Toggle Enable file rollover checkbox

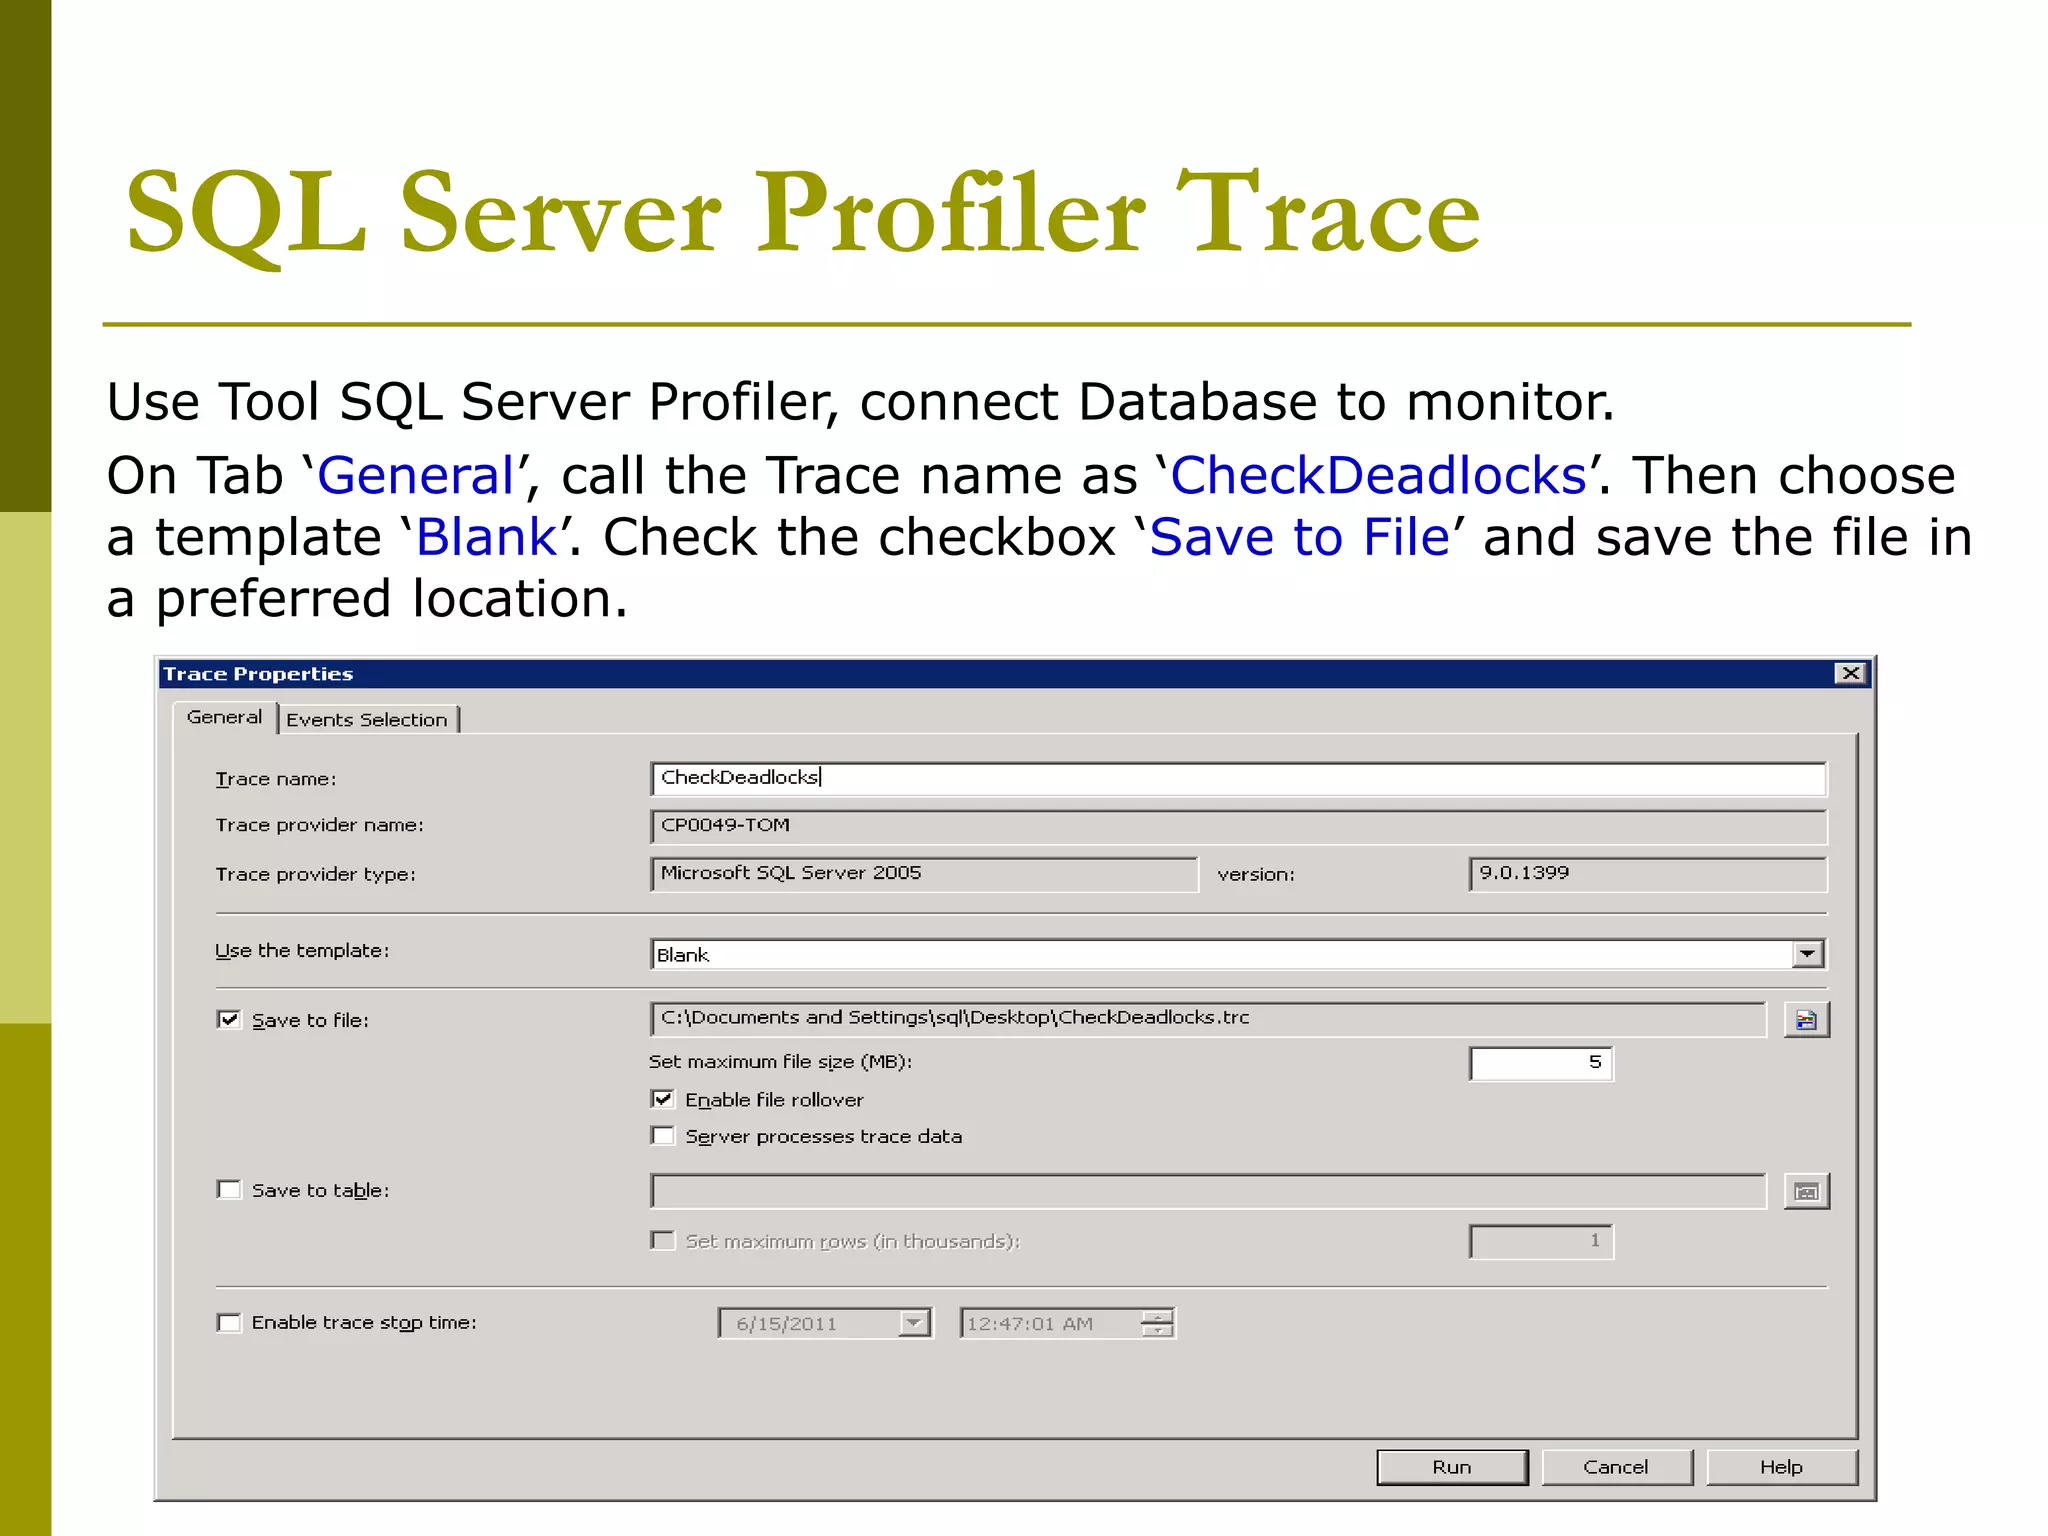coord(662,1099)
